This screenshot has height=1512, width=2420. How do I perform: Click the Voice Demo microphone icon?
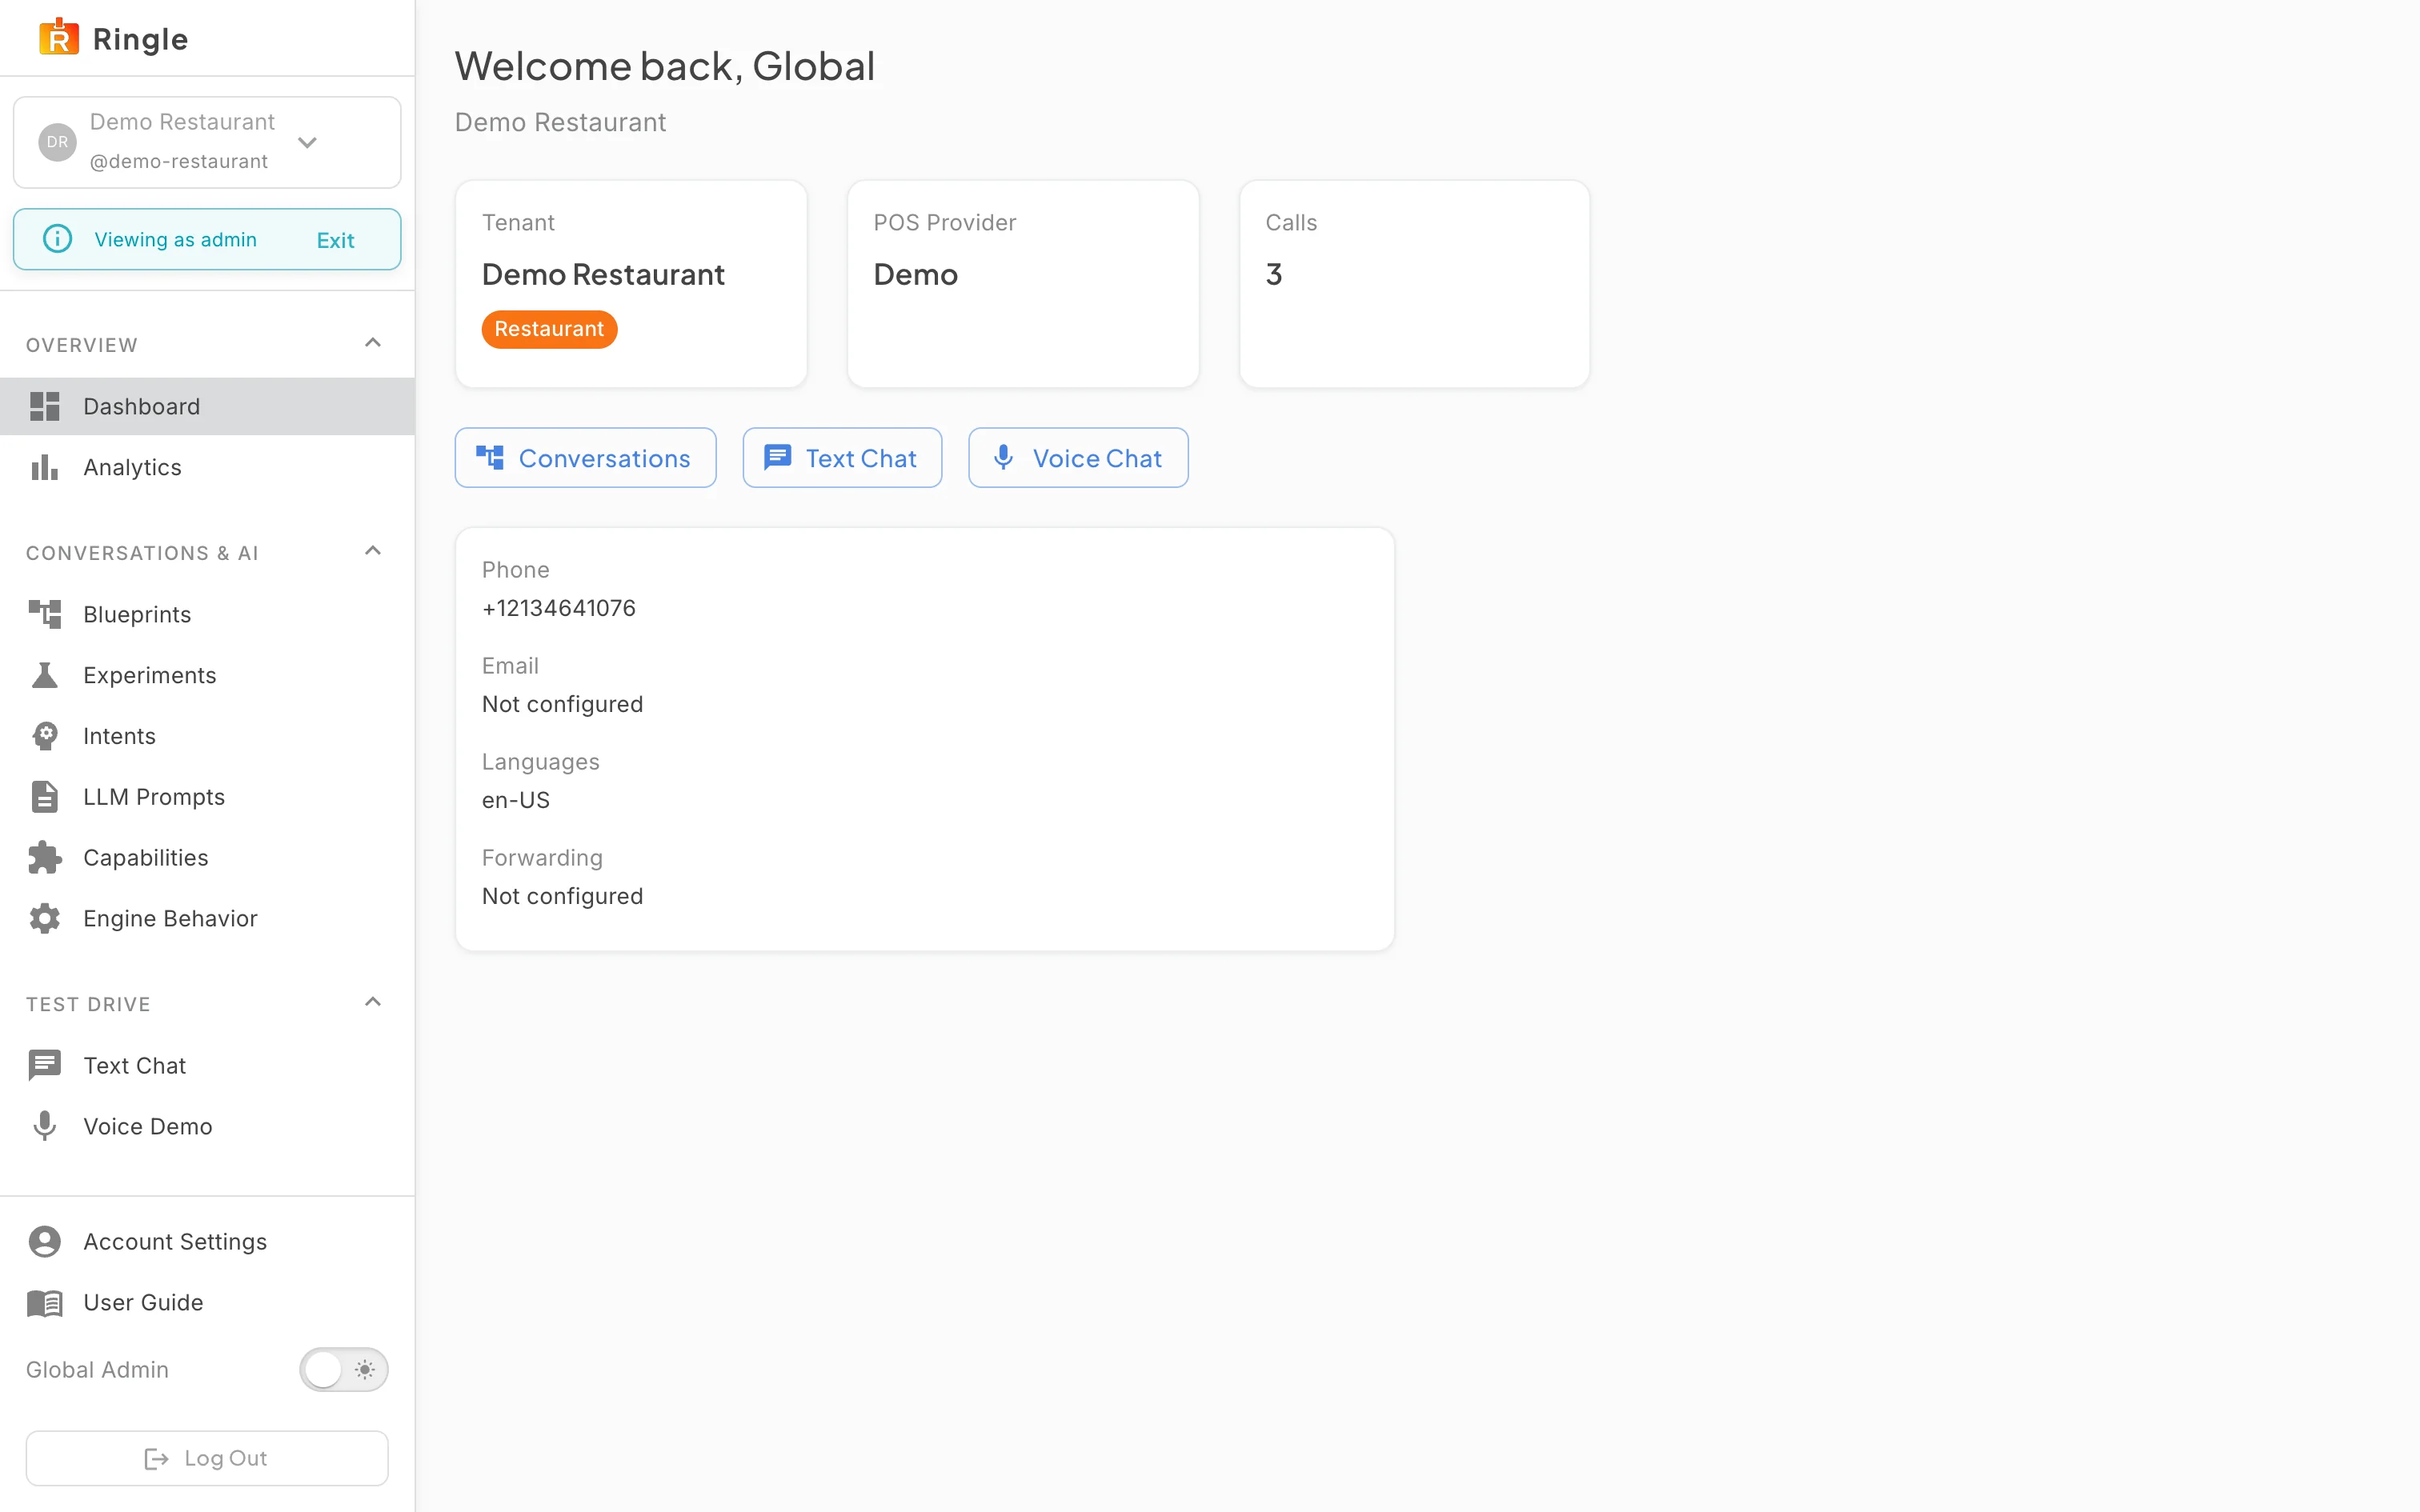pos(45,1126)
